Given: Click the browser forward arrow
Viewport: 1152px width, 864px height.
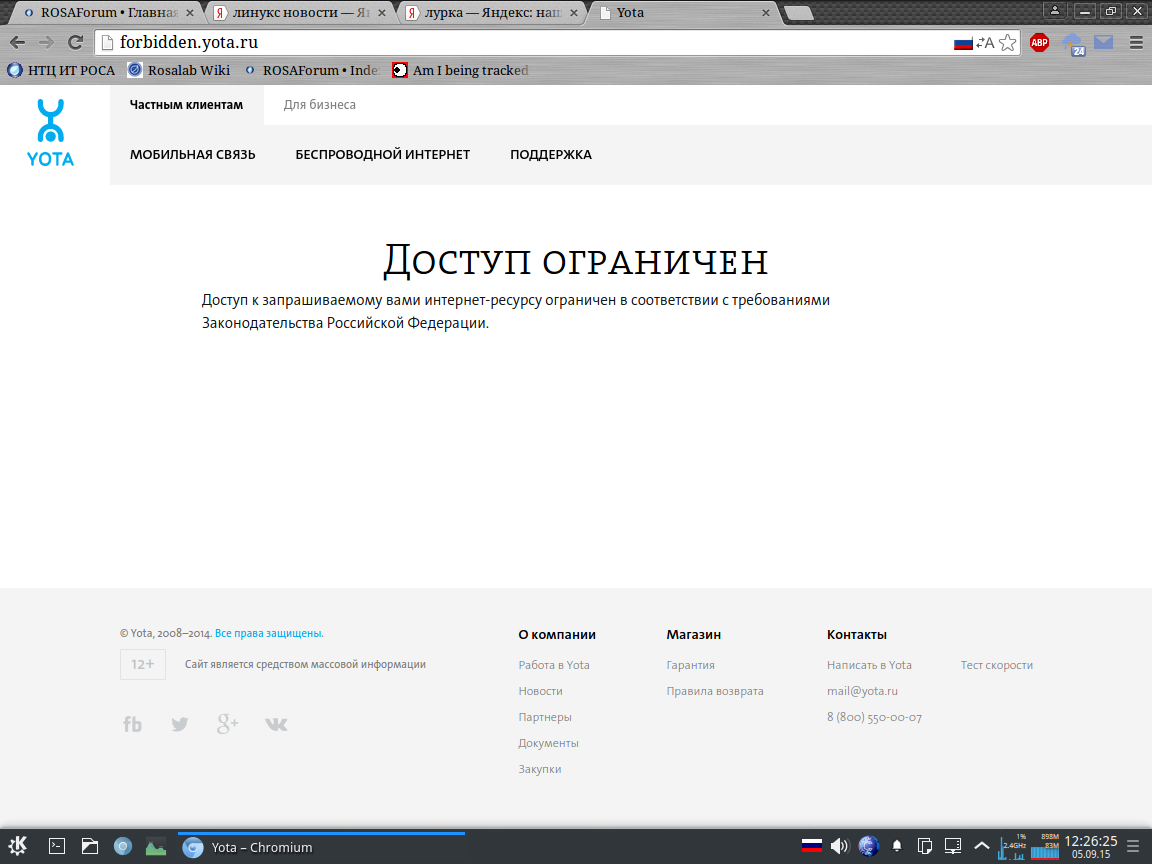Looking at the screenshot, I should coord(46,43).
